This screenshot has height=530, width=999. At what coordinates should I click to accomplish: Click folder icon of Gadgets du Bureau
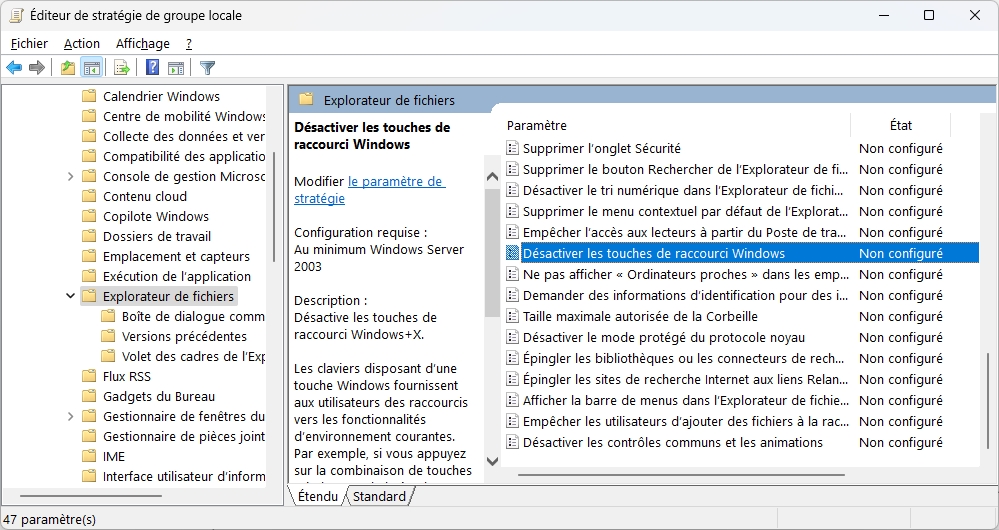pos(89,396)
